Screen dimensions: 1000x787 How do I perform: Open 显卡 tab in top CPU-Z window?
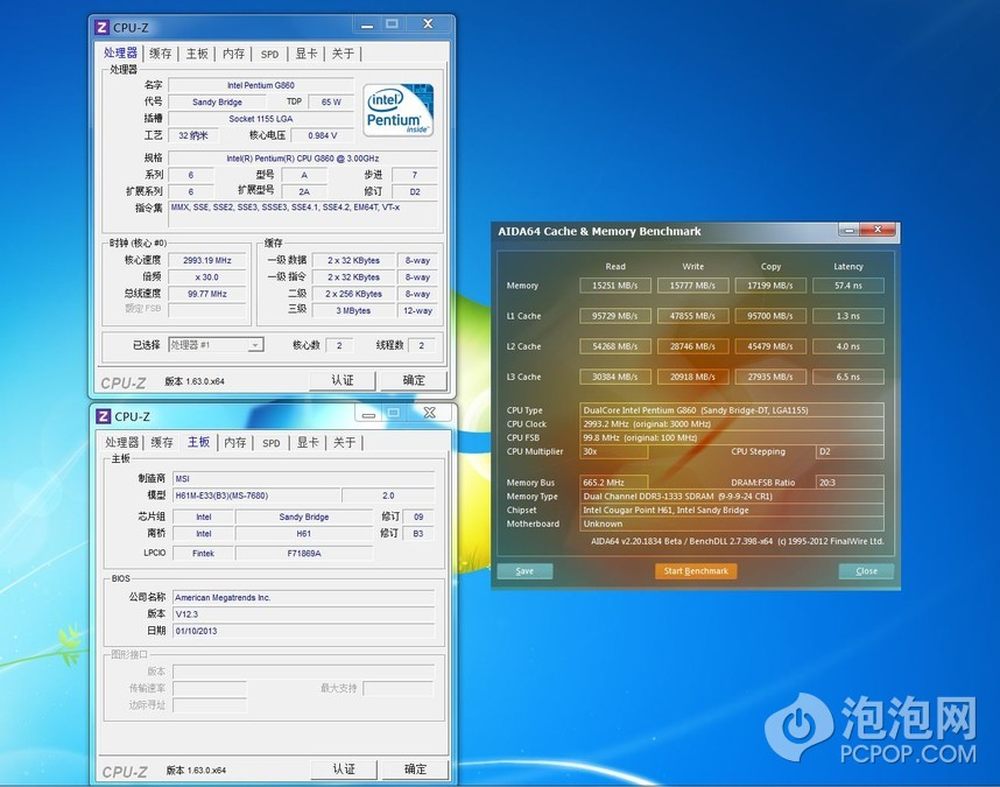pos(306,54)
